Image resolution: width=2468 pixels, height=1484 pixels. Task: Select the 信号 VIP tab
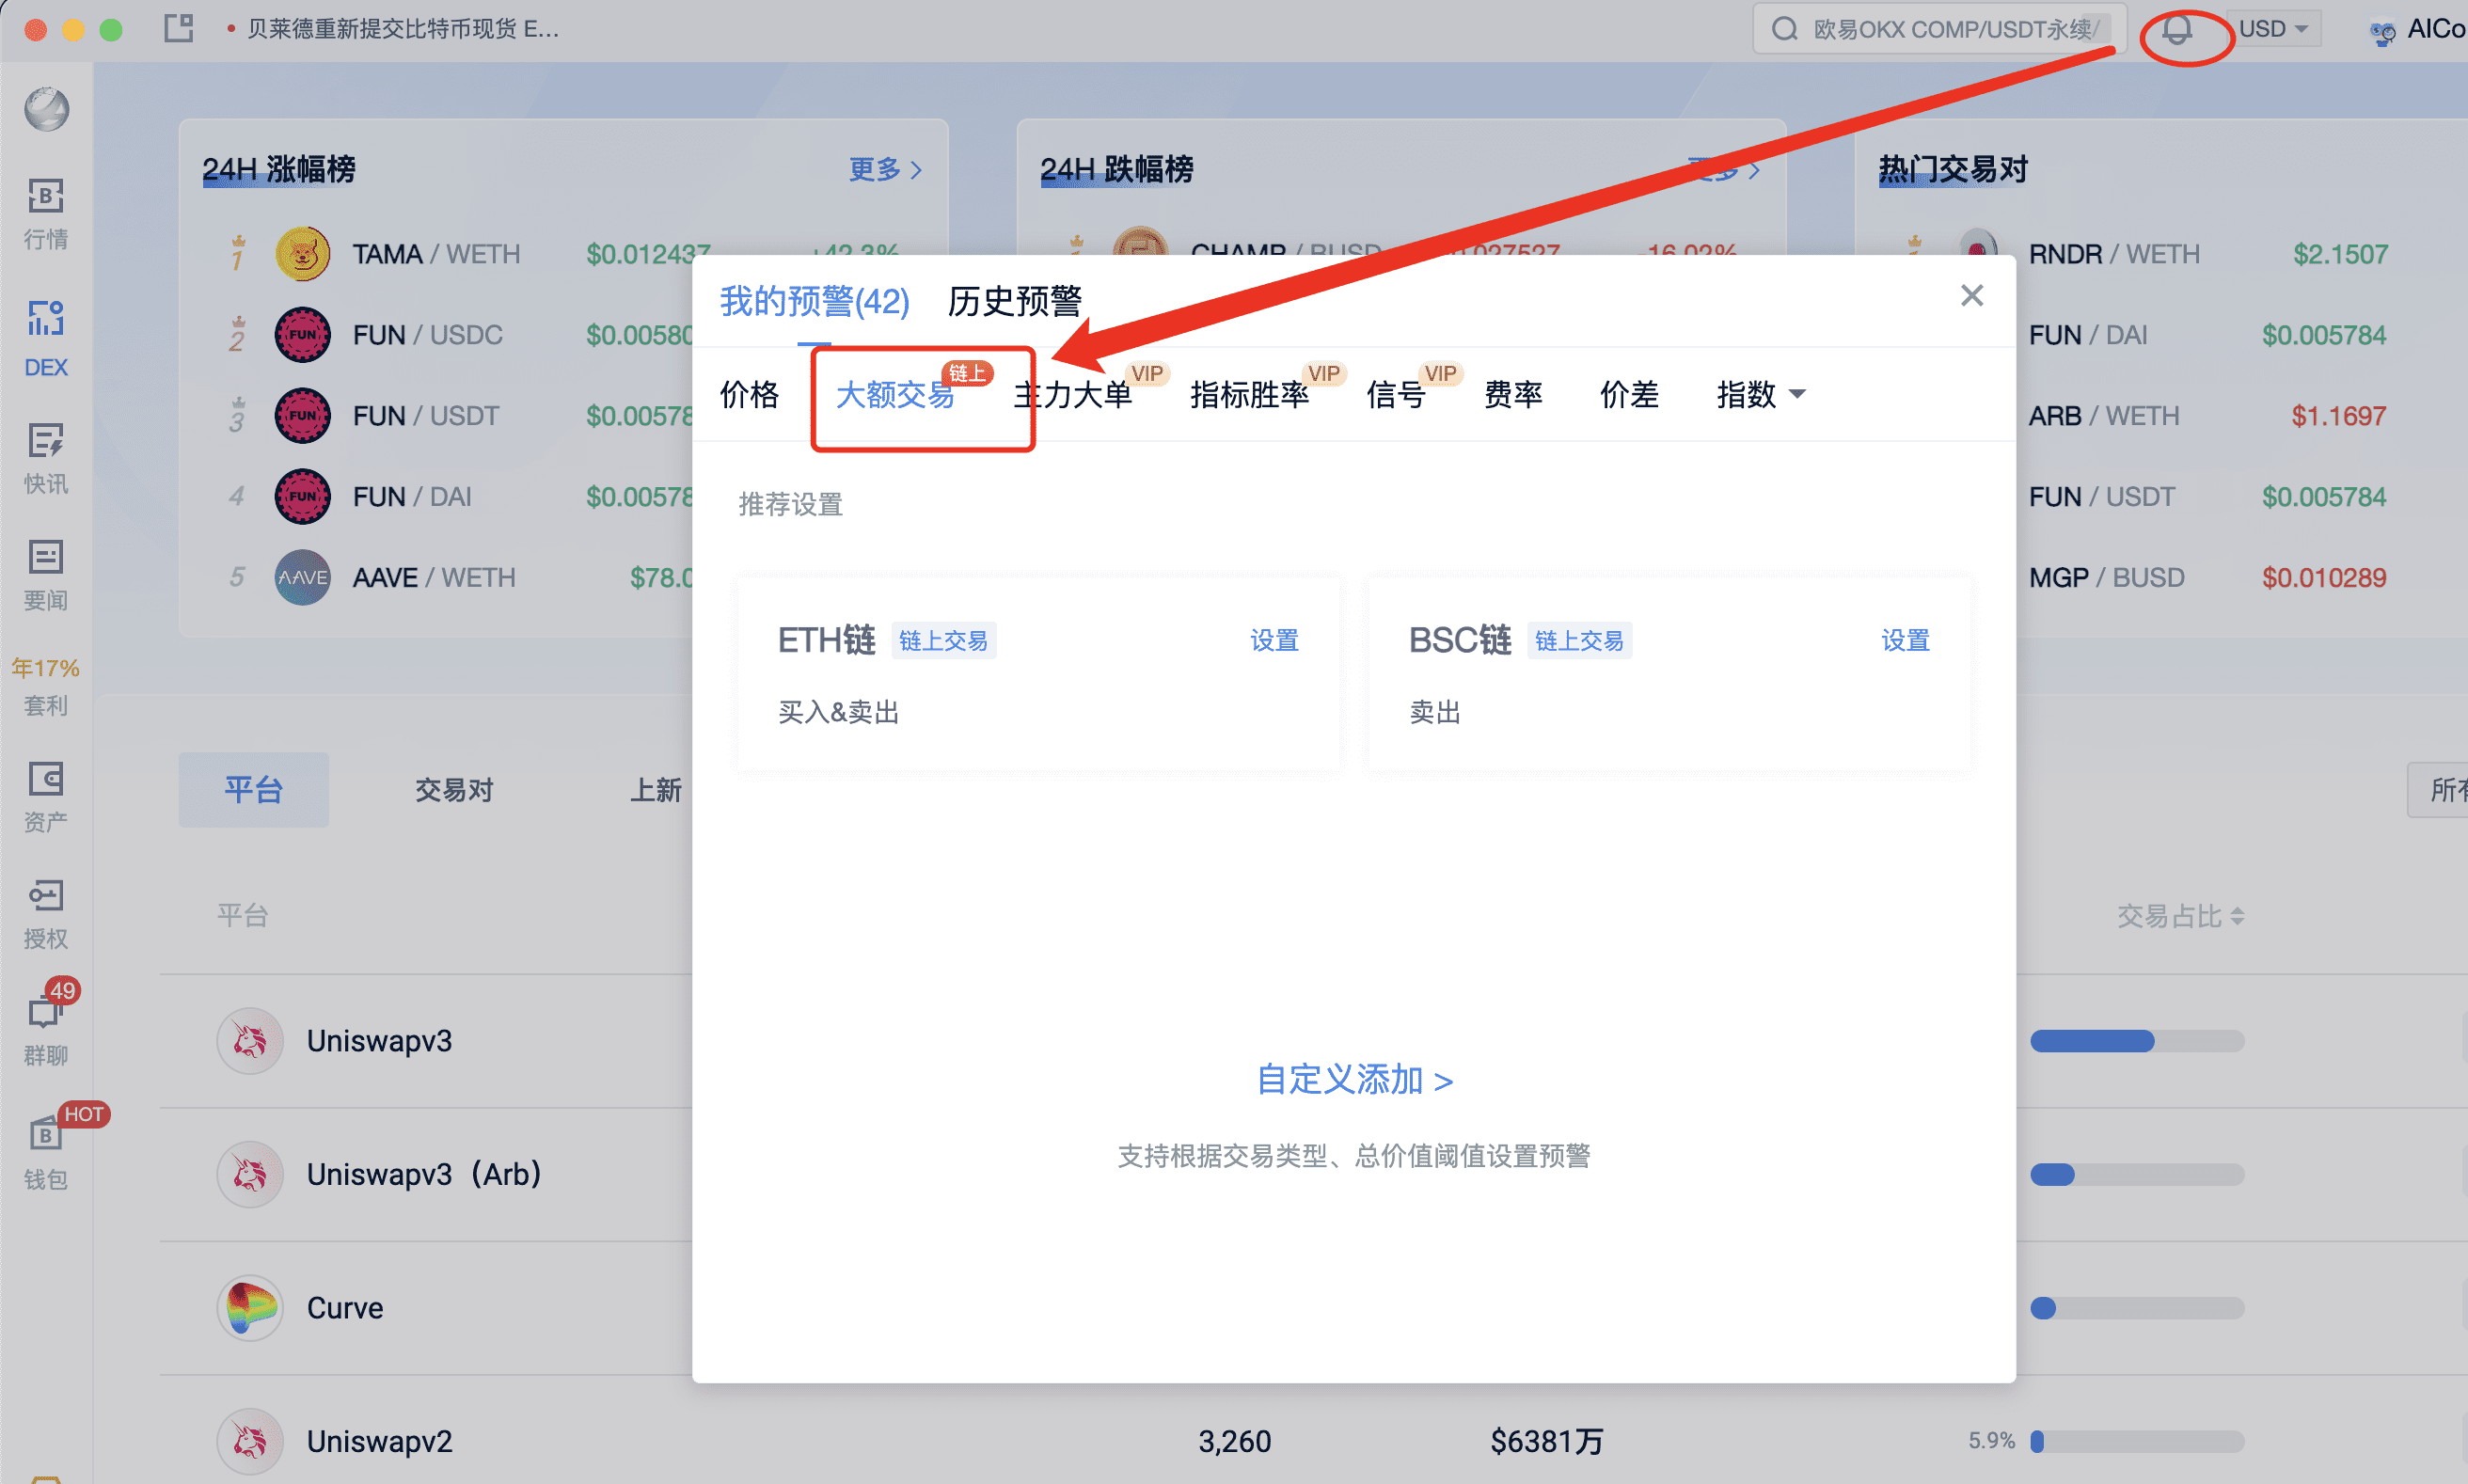[1395, 394]
